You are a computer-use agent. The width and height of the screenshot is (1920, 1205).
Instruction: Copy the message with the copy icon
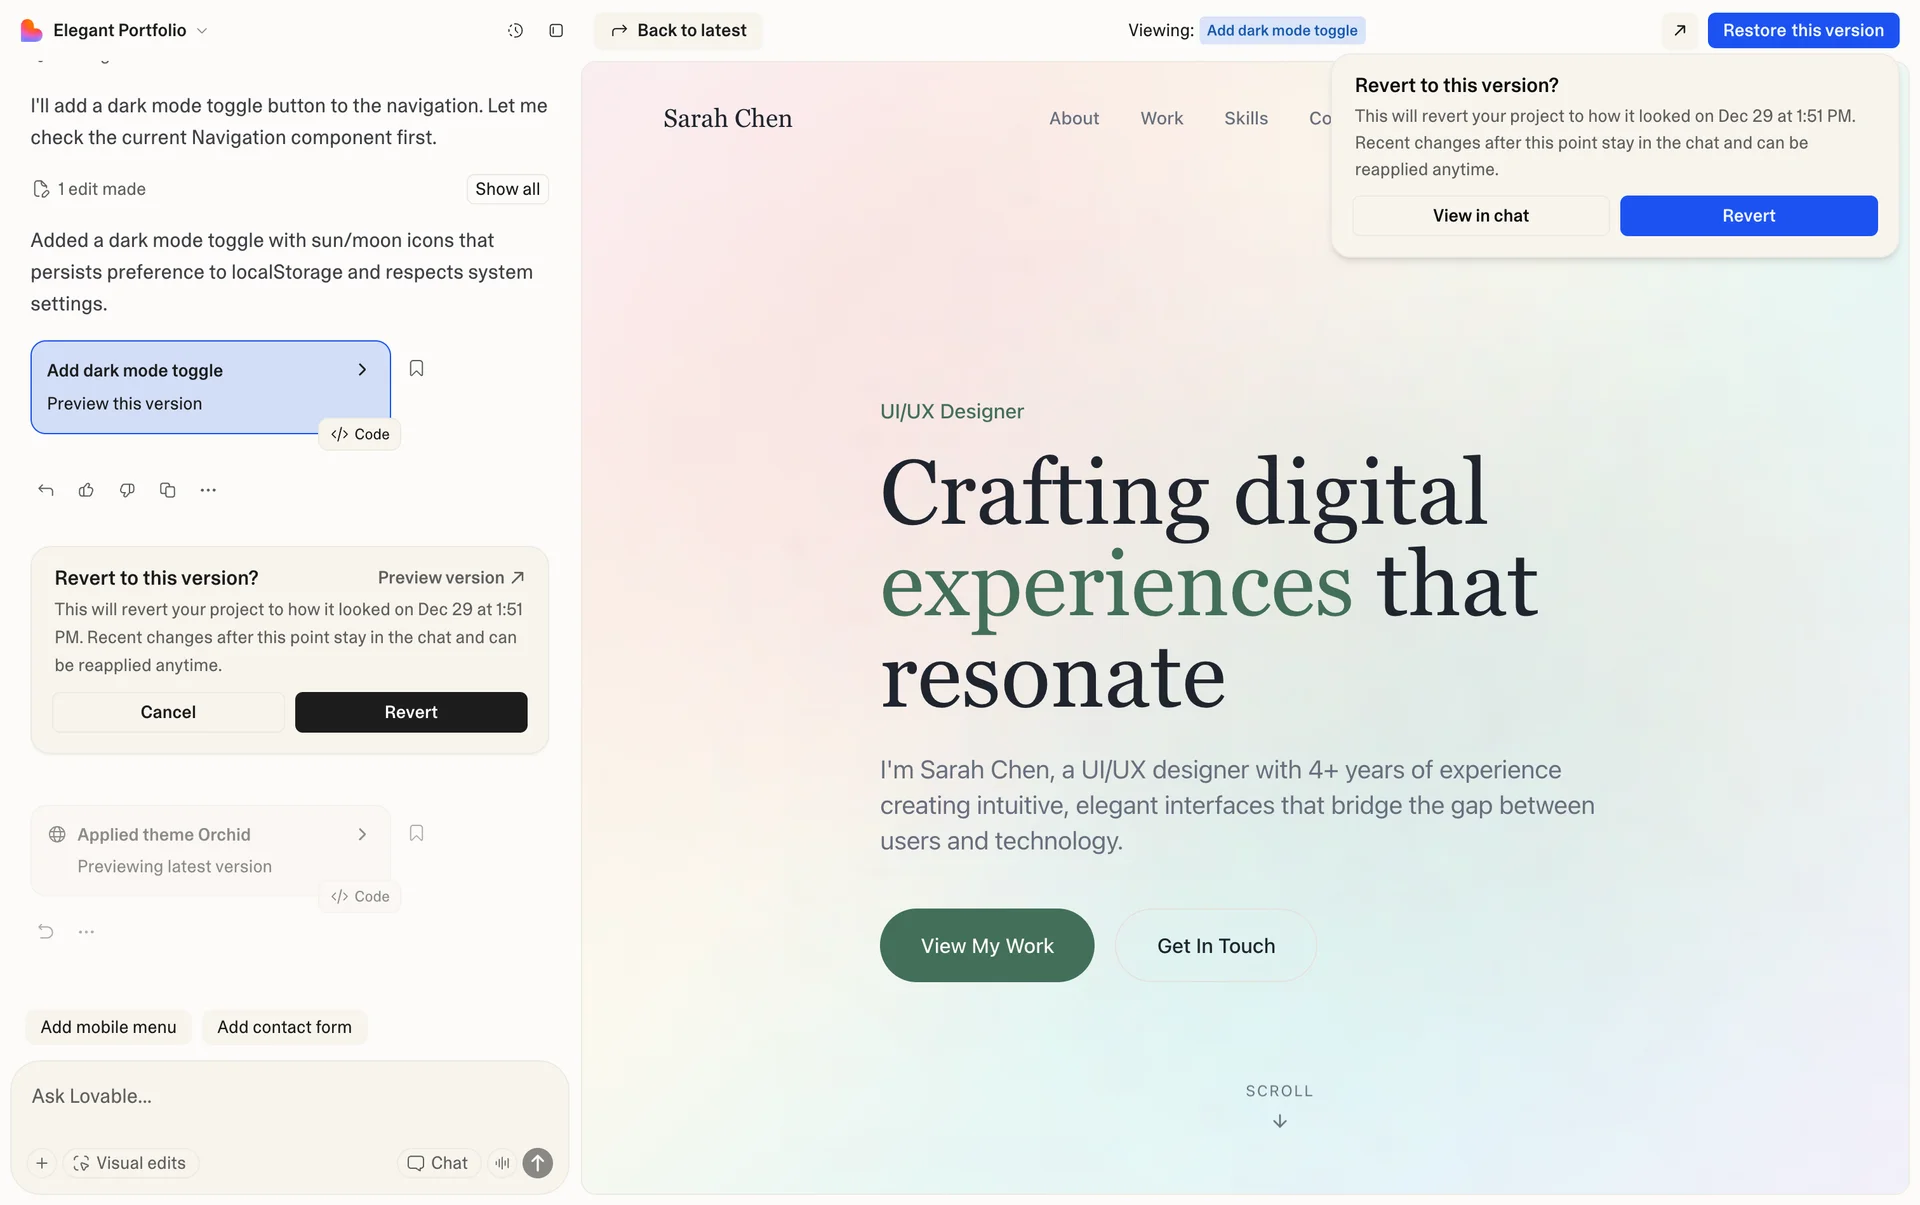pyautogui.click(x=168, y=490)
